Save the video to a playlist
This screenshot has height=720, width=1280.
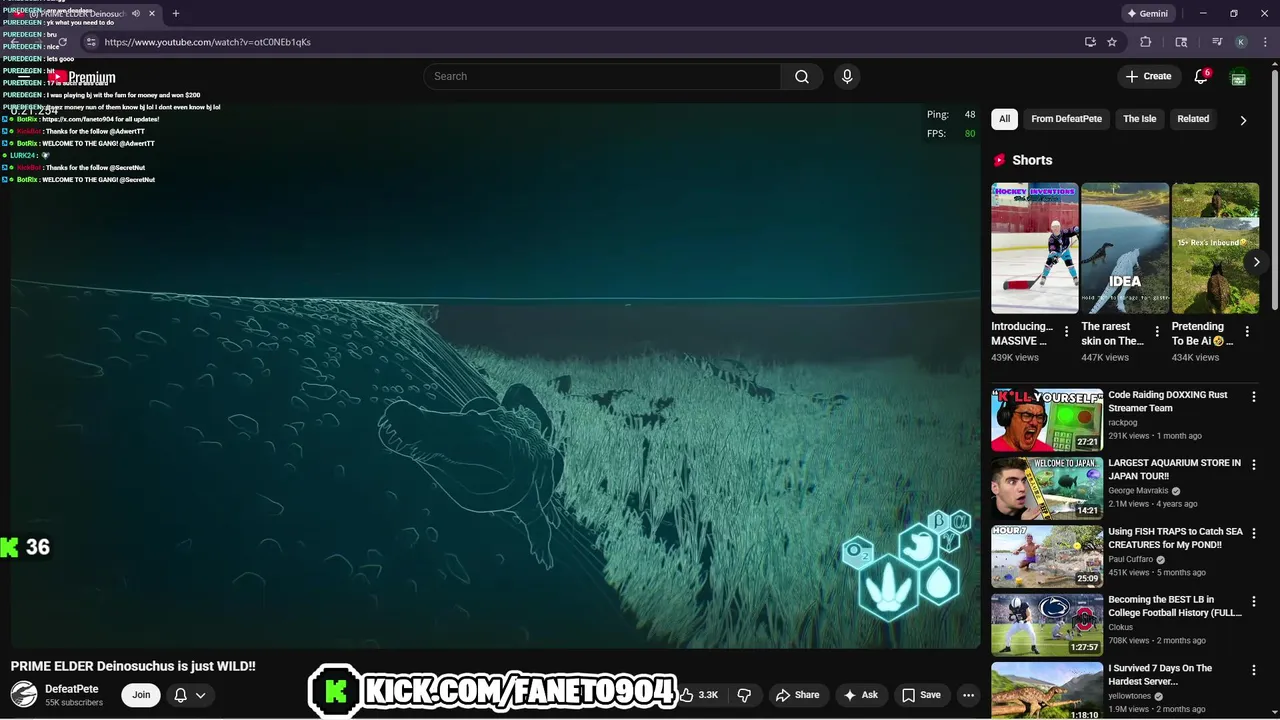[x=921, y=695]
